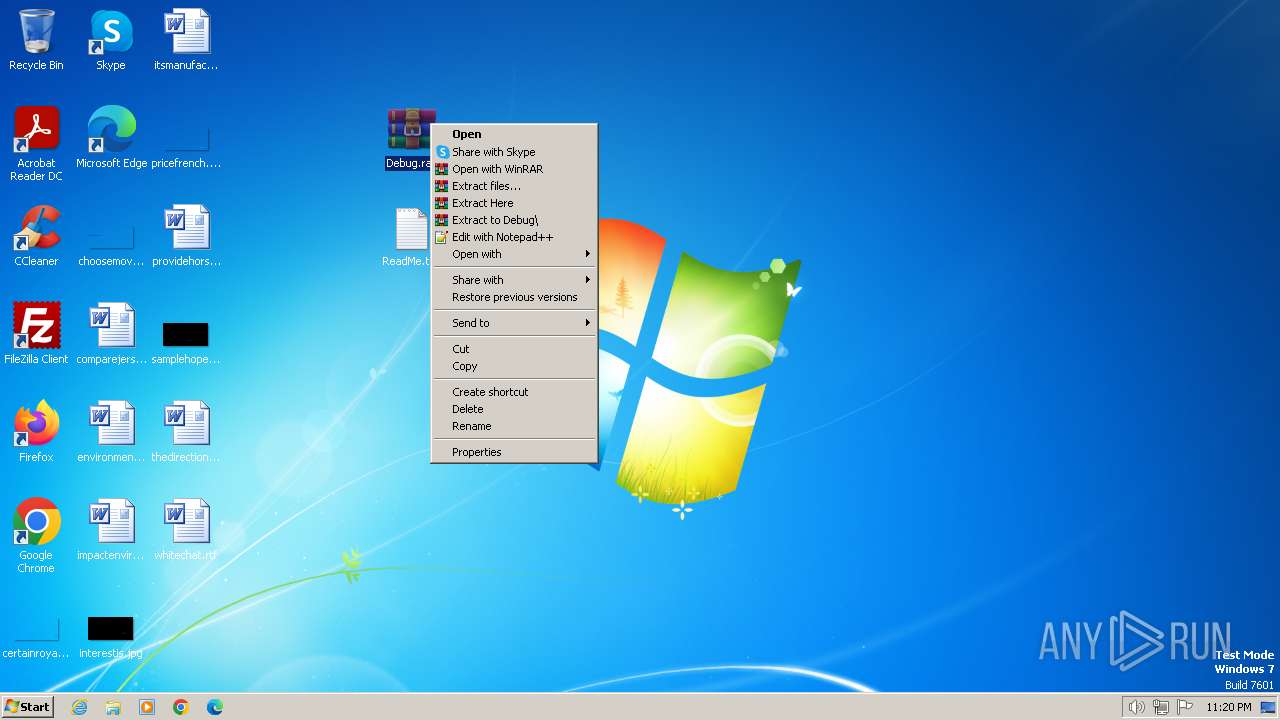Choose Extract Here menu entry
Screen dimensions: 1280x720
(514, 203)
